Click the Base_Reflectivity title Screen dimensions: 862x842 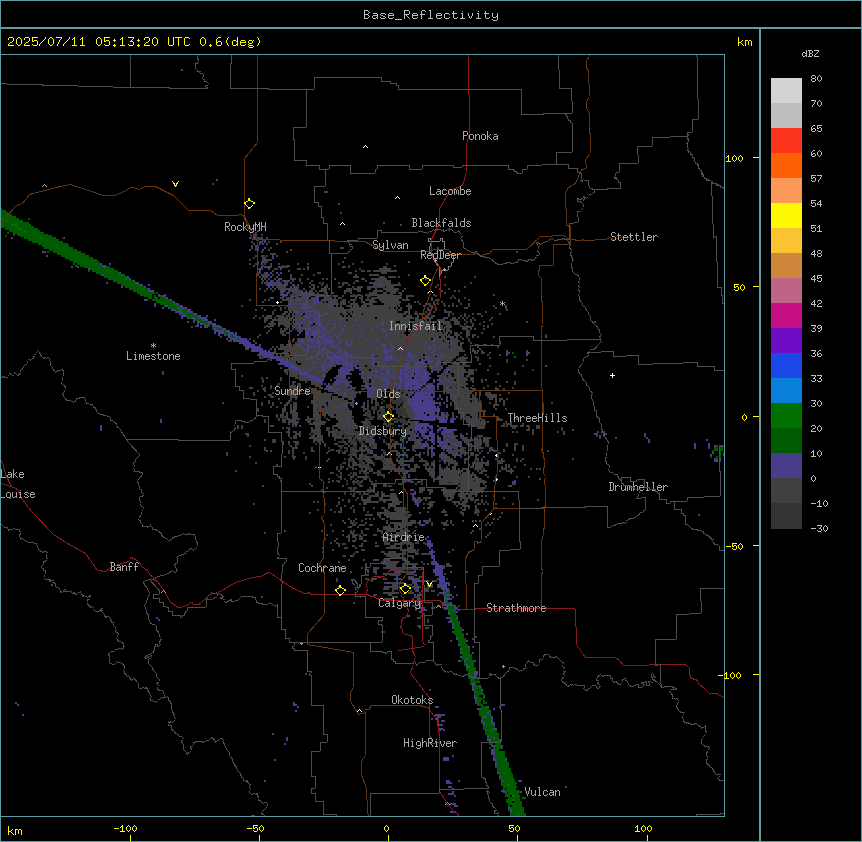tap(431, 15)
